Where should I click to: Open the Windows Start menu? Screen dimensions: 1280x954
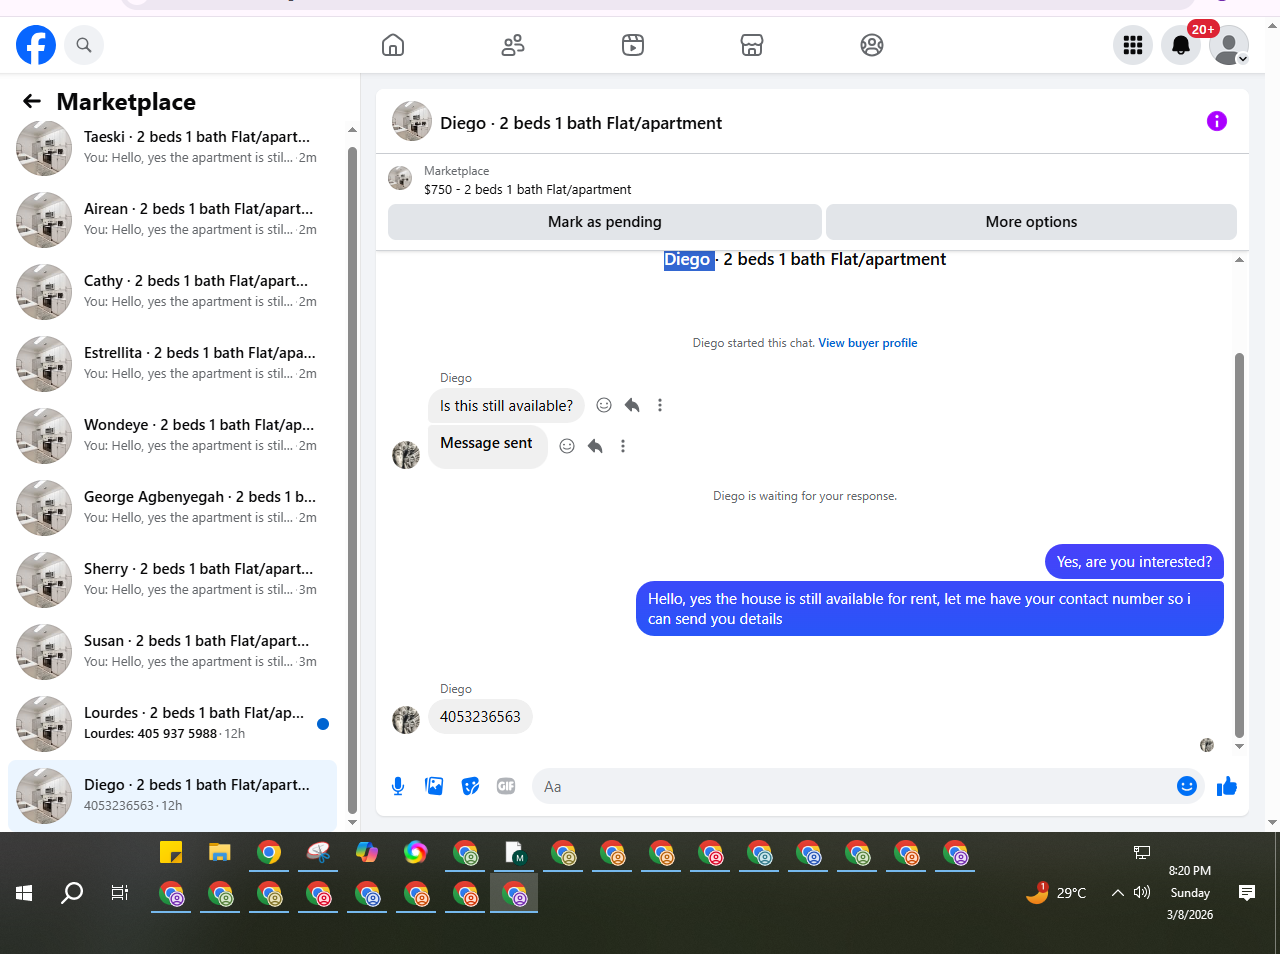tap(24, 893)
